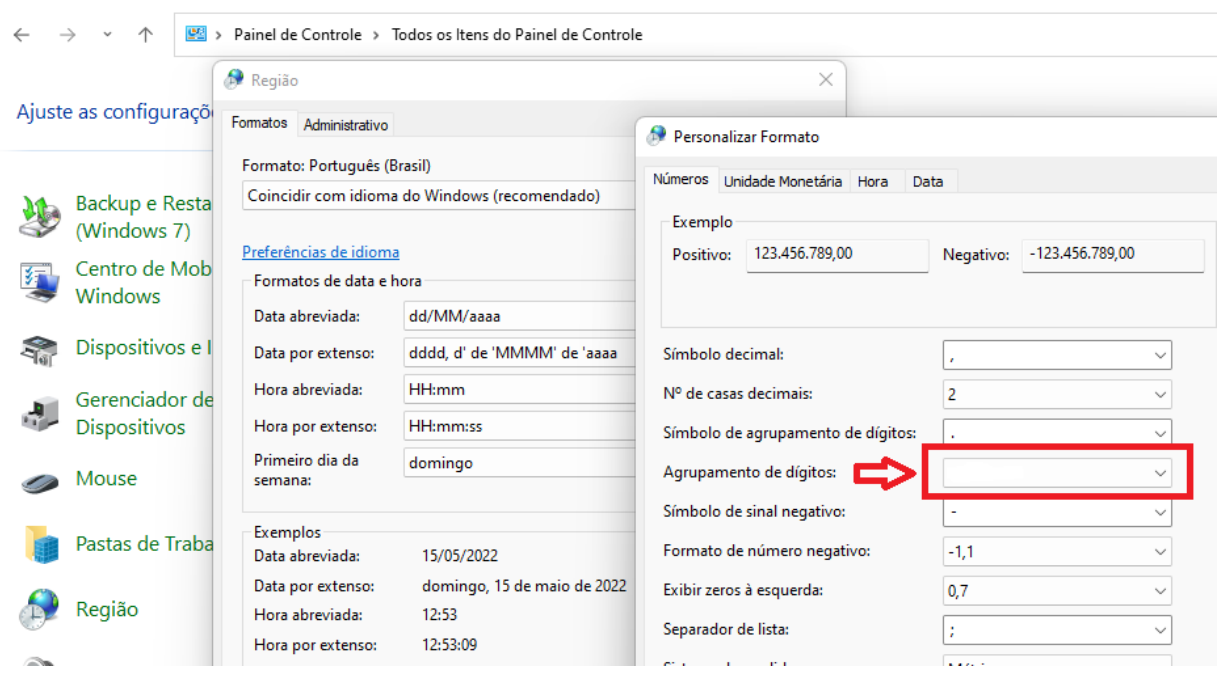Open Primeiro dia da semana dropdown

coord(520,463)
